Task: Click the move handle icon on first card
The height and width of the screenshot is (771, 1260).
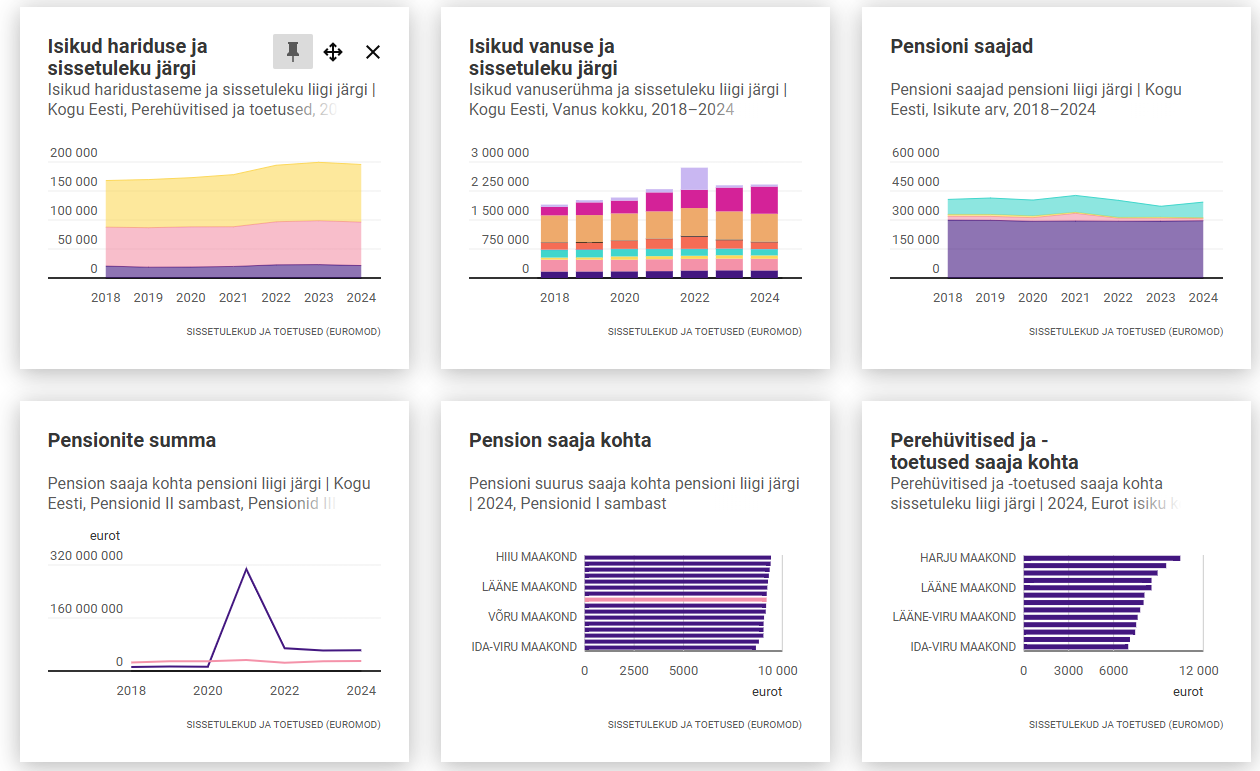Action: [x=333, y=52]
